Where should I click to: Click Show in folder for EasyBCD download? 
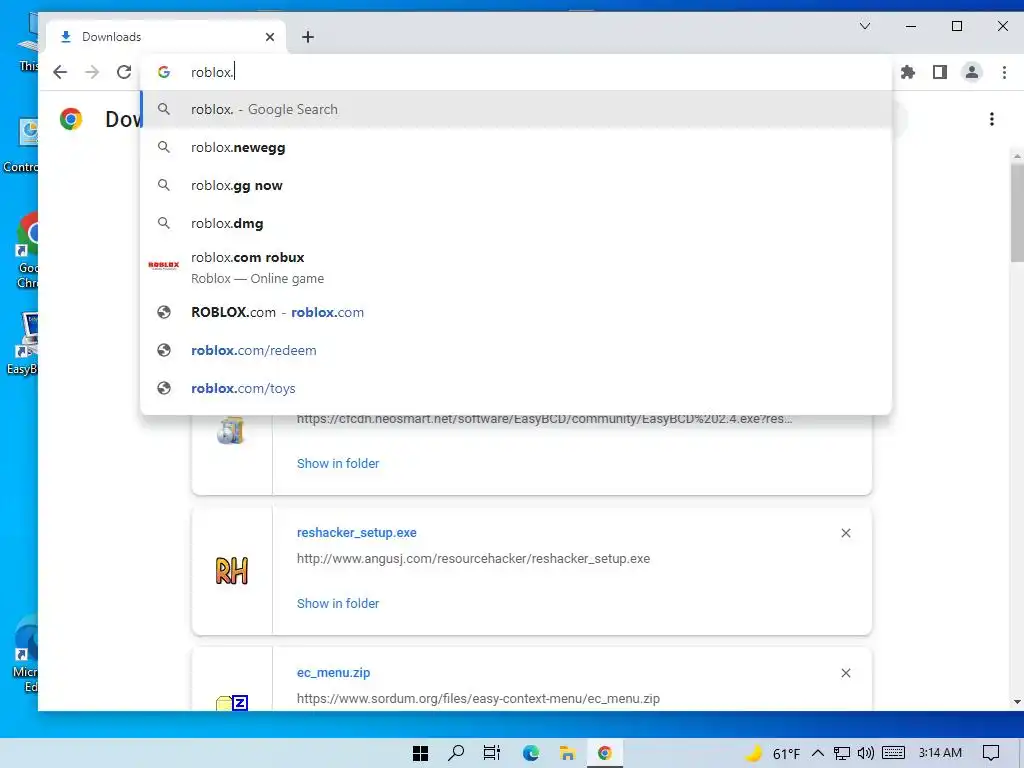[338, 464]
